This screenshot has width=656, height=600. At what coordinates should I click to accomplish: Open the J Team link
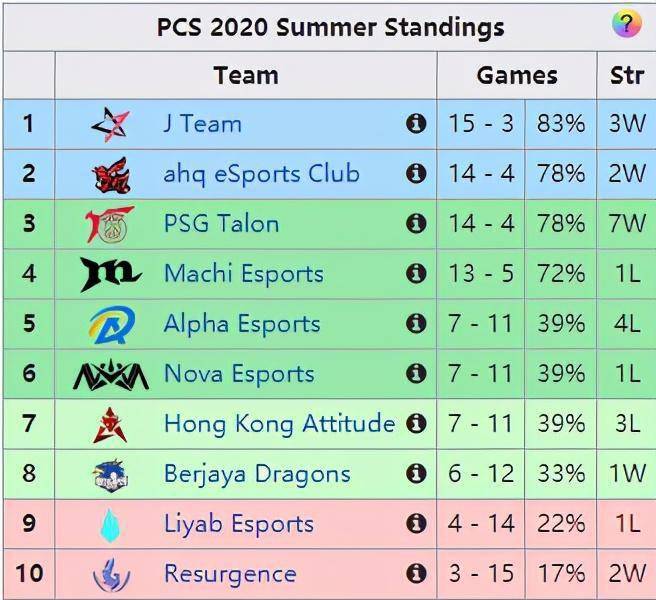point(202,124)
